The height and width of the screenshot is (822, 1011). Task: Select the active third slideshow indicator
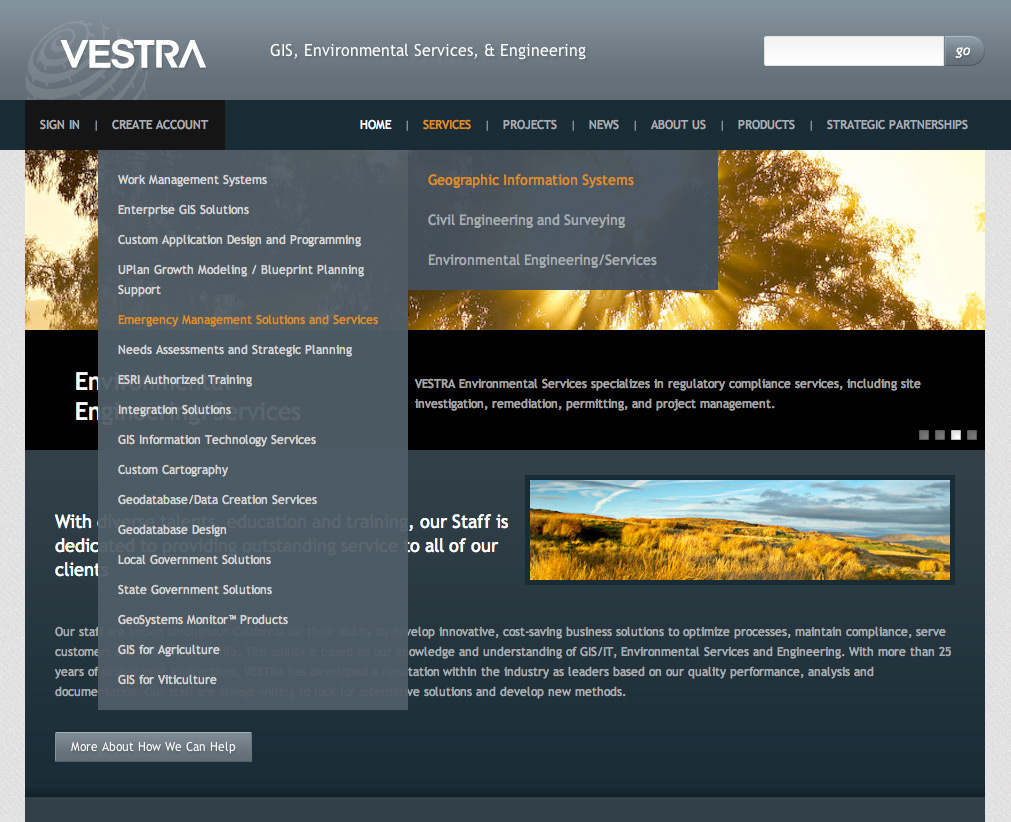tap(956, 435)
